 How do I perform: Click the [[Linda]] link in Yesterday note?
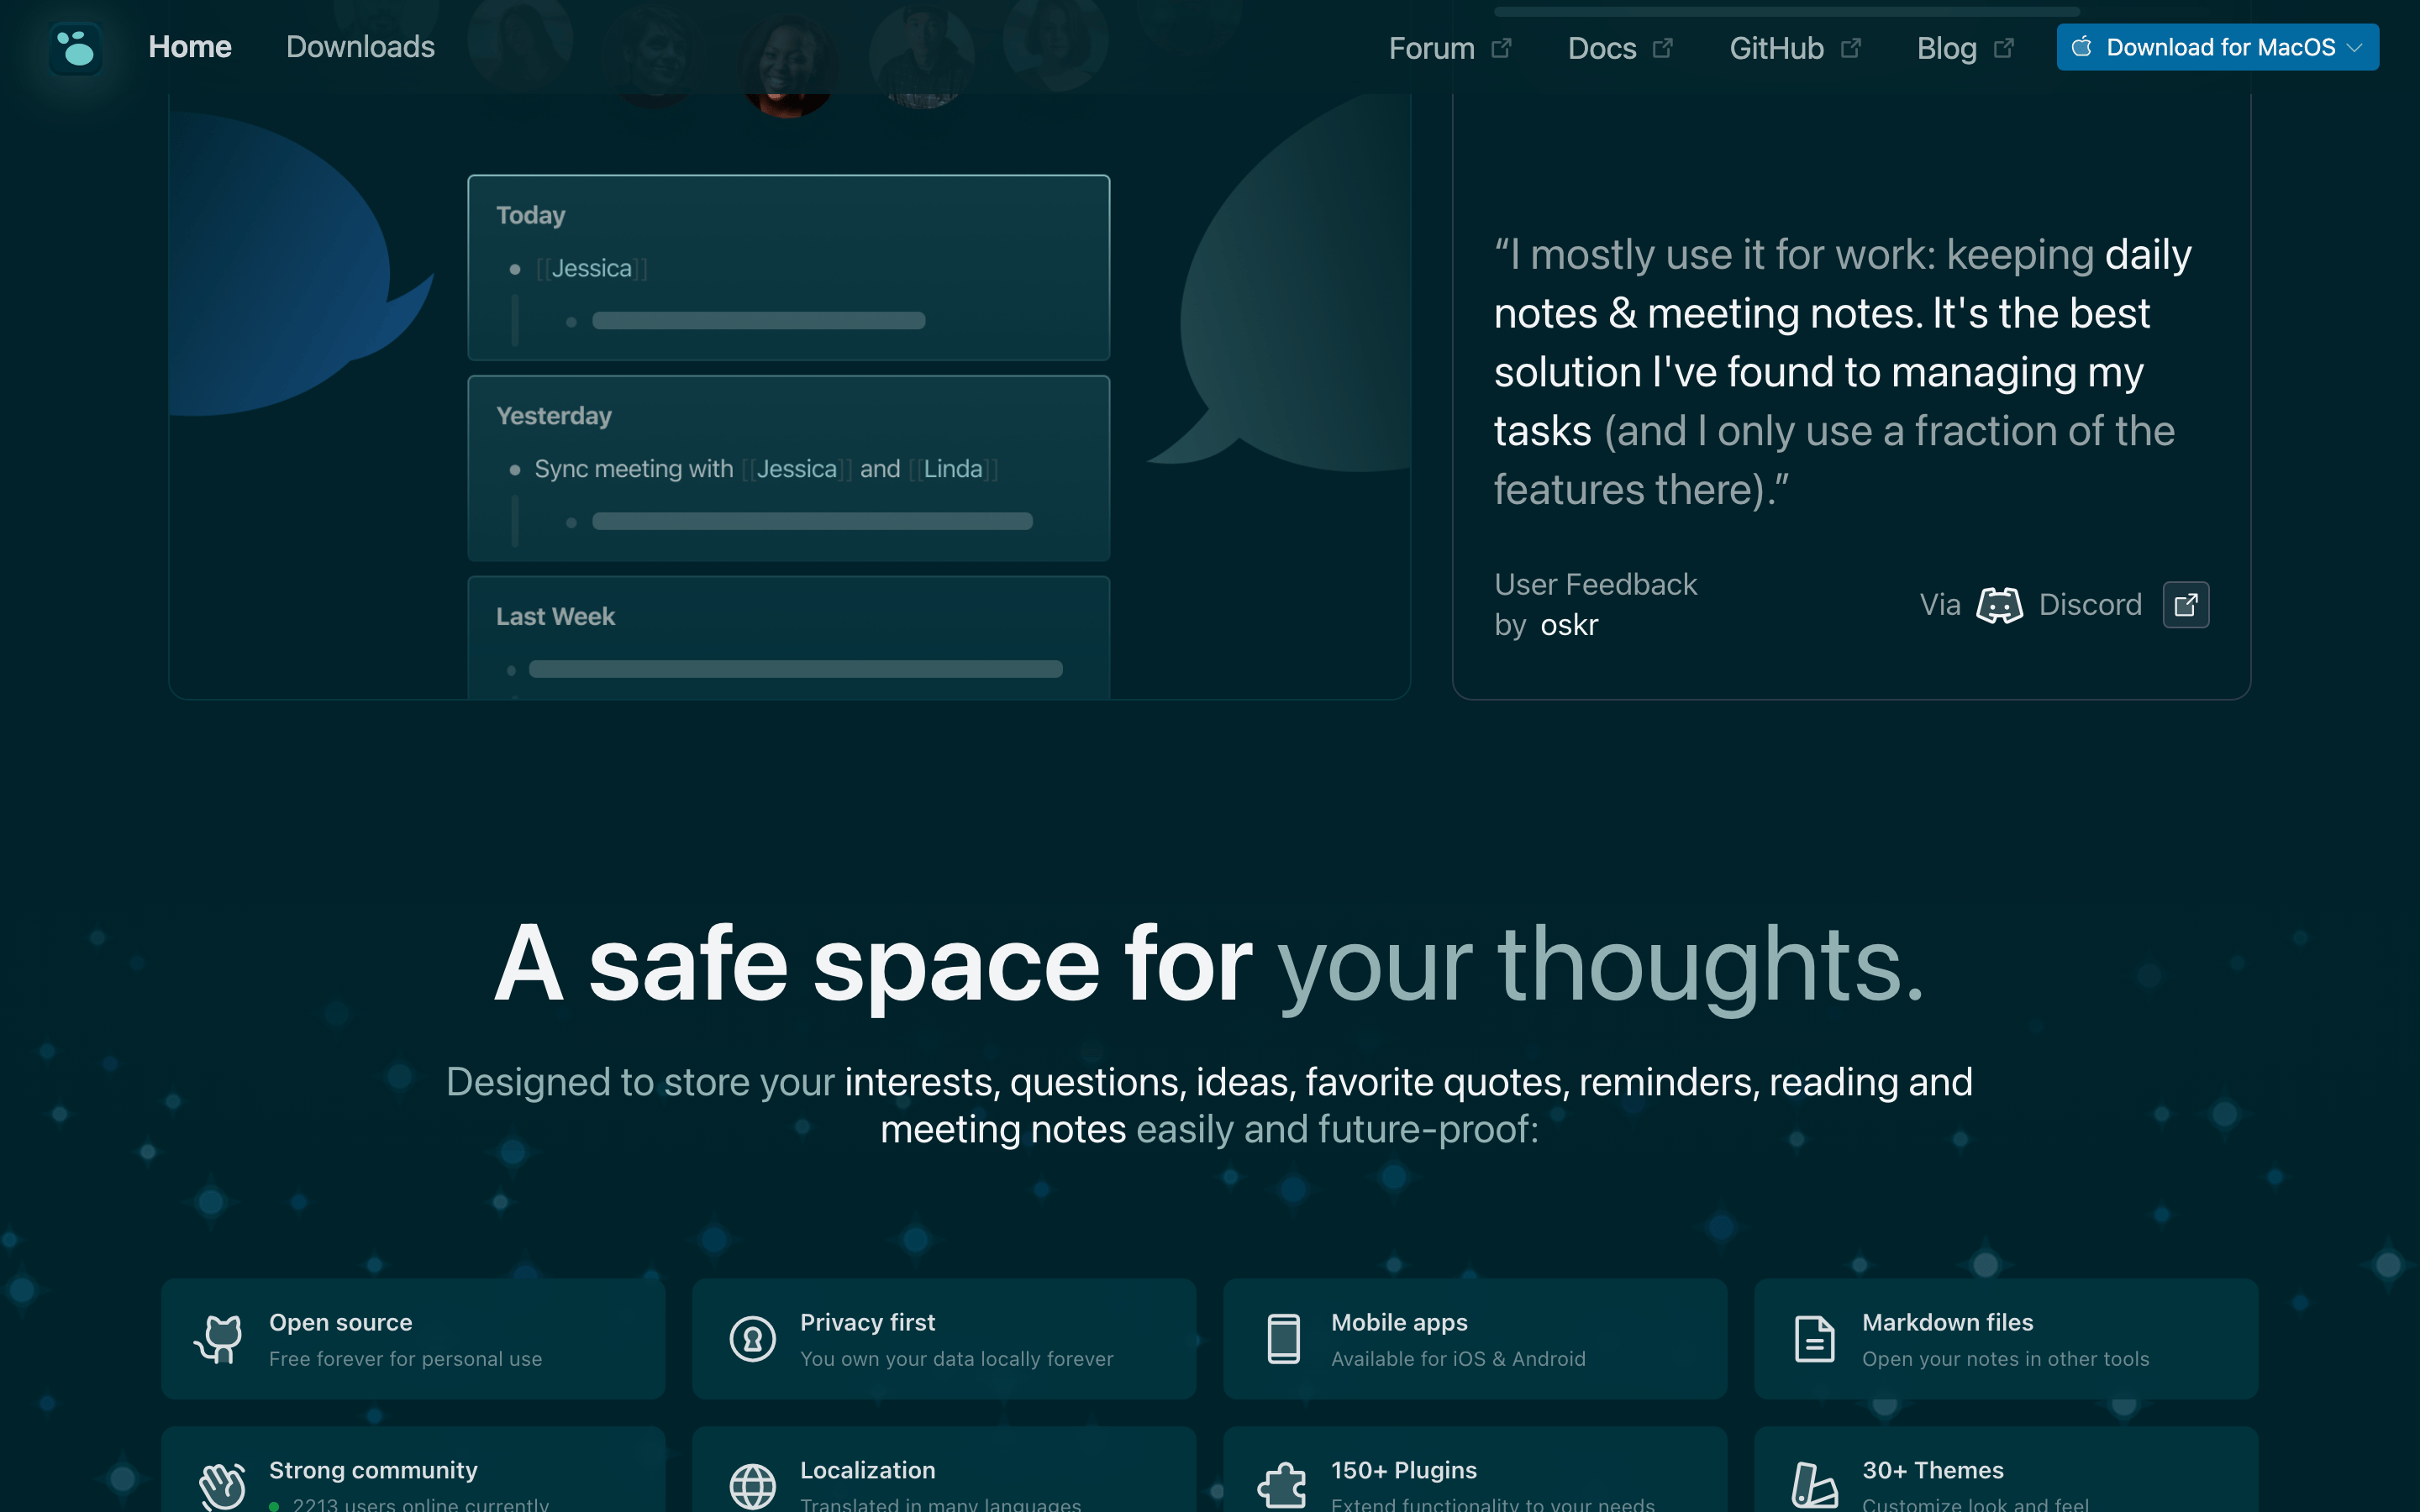[953, 469]
